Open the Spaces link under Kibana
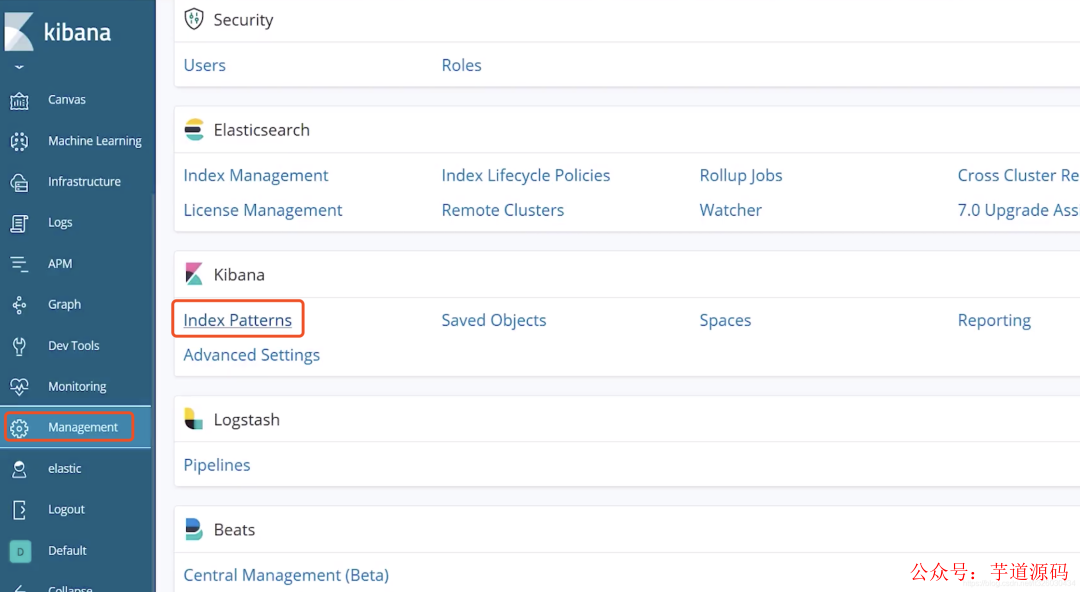Image resolution: width=1080 pixels, height=592 pixels. point(725,320)
